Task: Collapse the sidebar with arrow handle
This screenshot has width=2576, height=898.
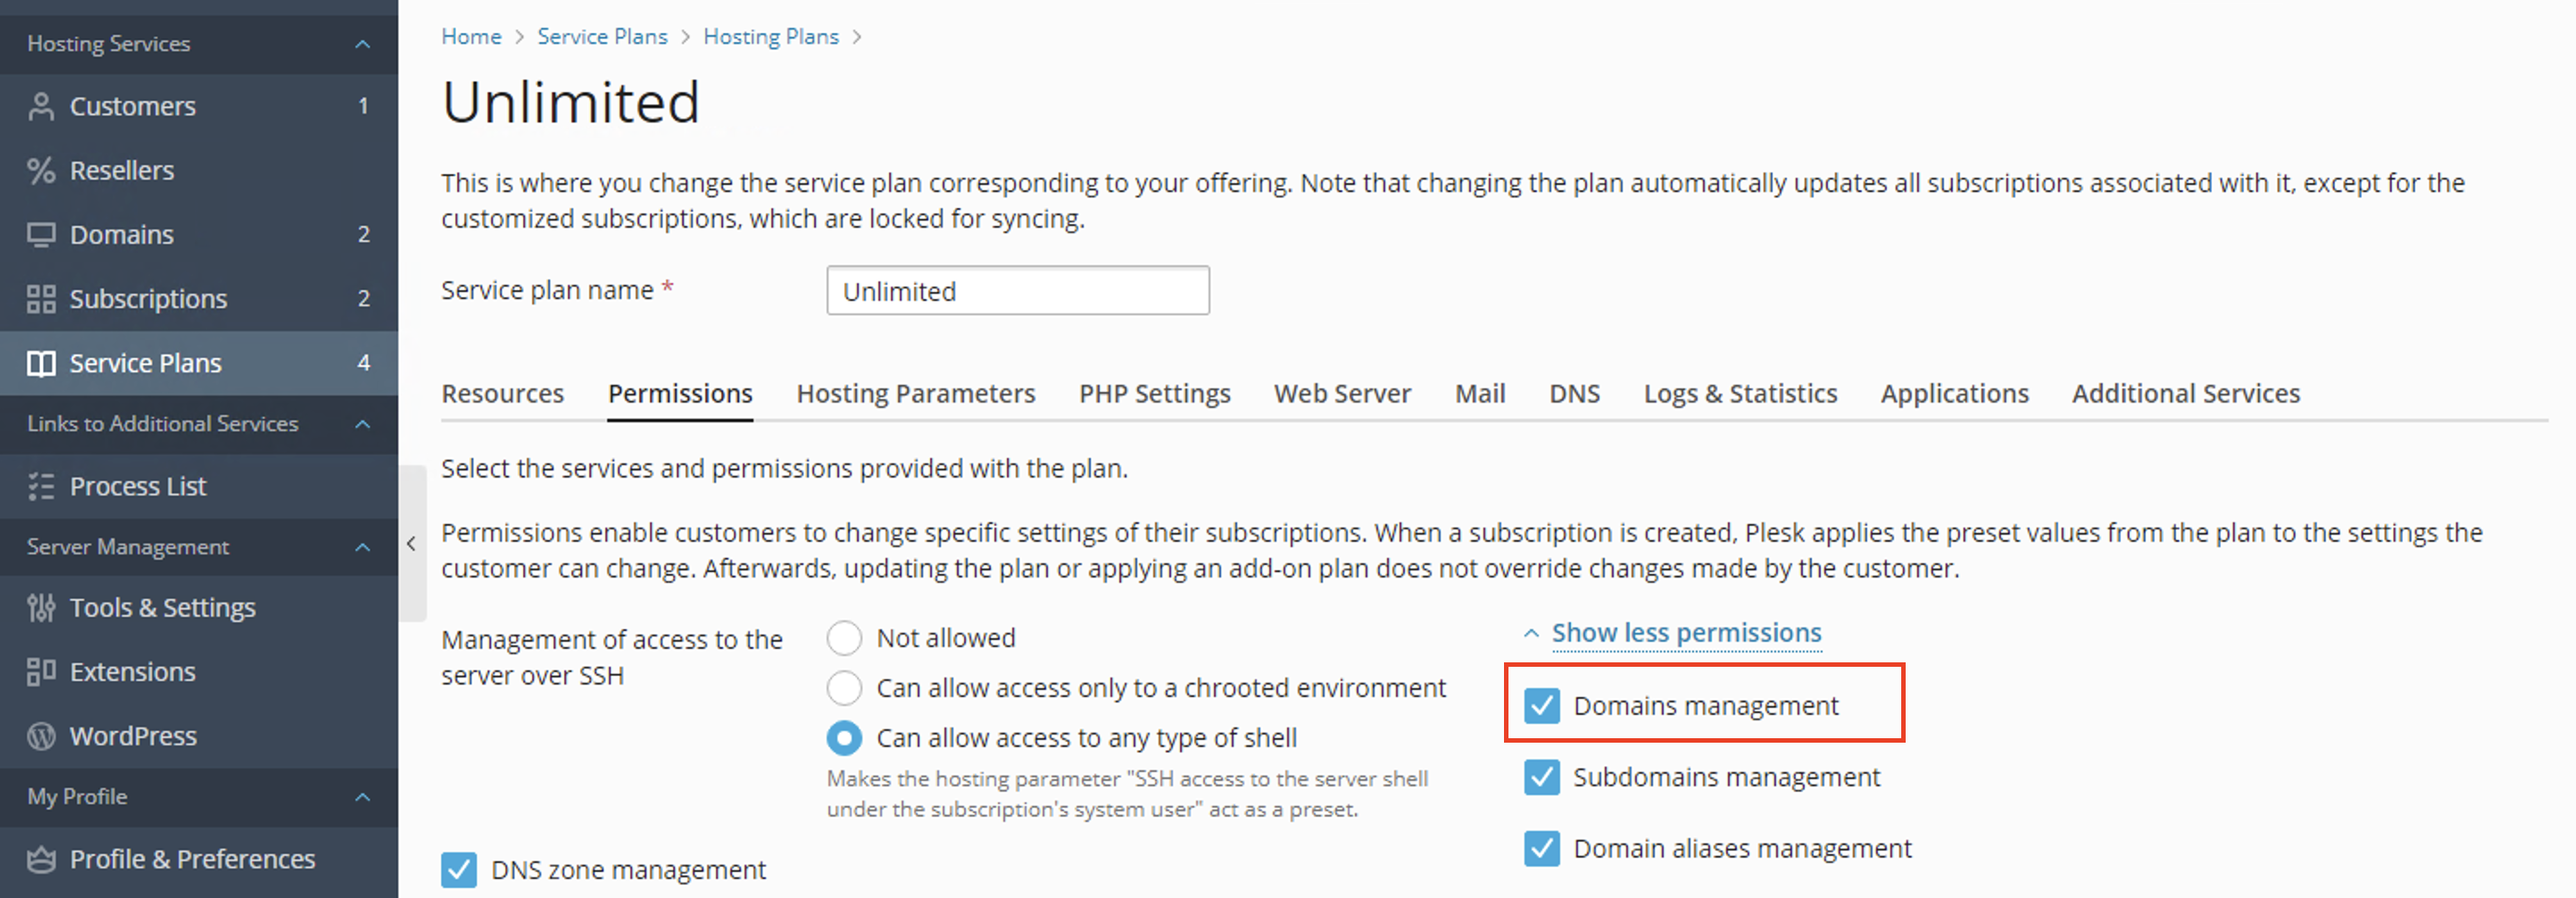Action: click(x=412, y=544)
